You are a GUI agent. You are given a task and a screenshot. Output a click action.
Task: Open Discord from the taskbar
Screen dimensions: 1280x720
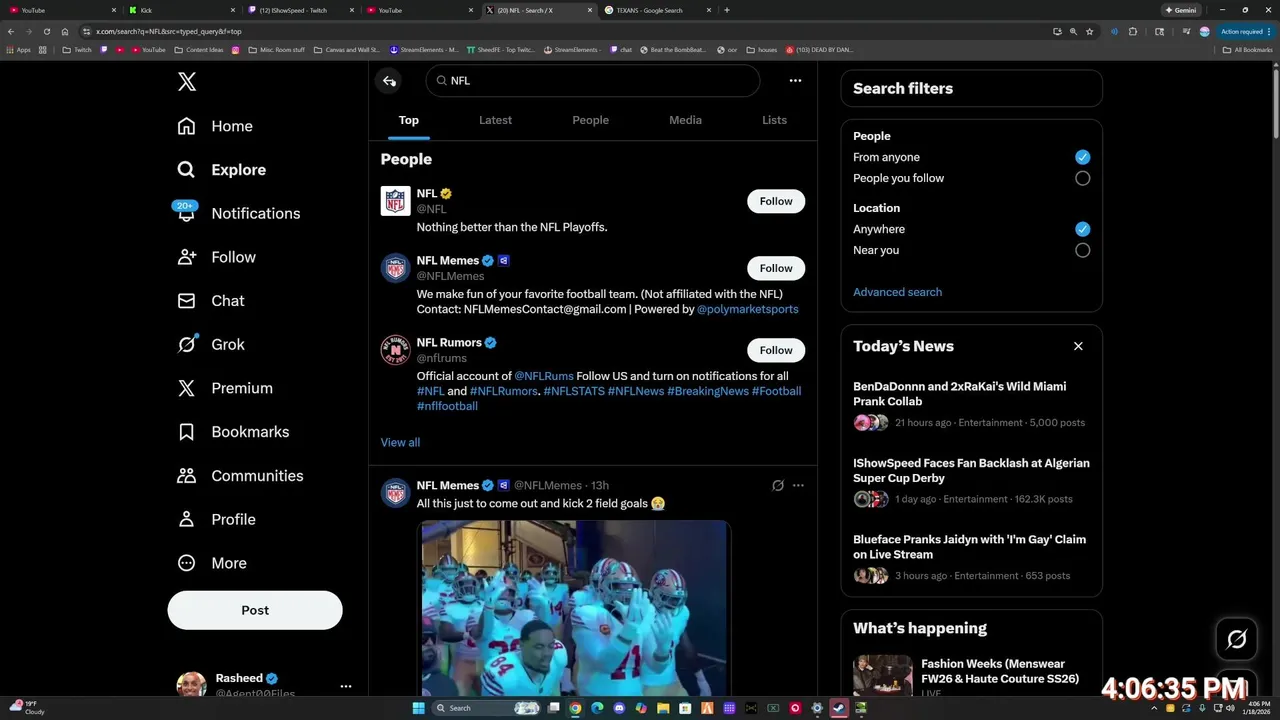(x=619, y=708)
